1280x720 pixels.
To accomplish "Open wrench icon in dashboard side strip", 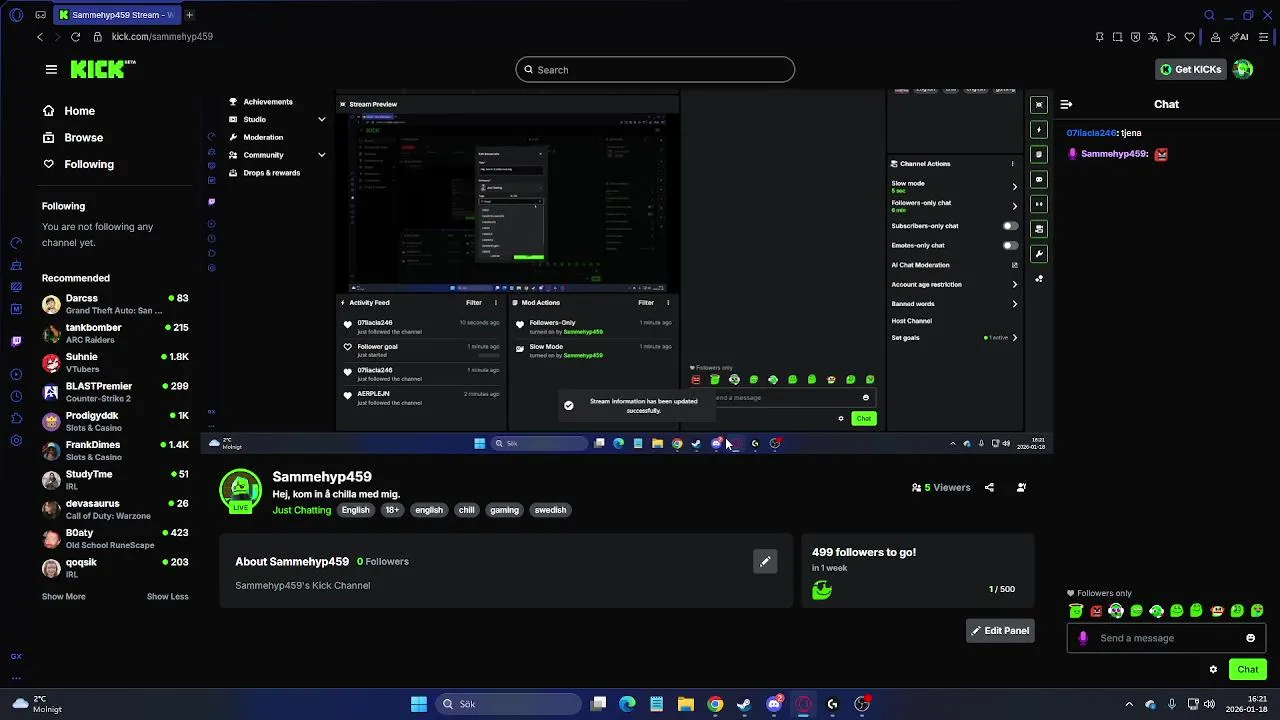I will coord(1039,254).
